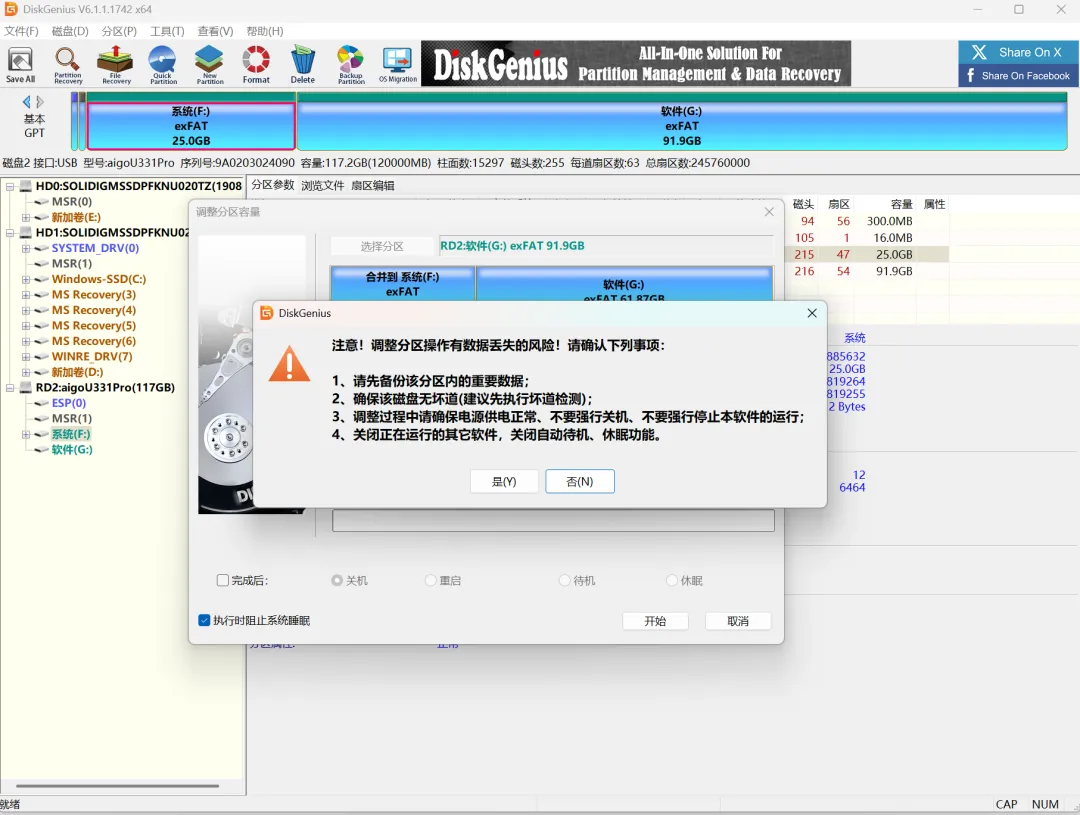Screen dimensions: 1080x815
Task: Click the tree panel horizontal scrollbar
Action: click(x=117, y=785)
